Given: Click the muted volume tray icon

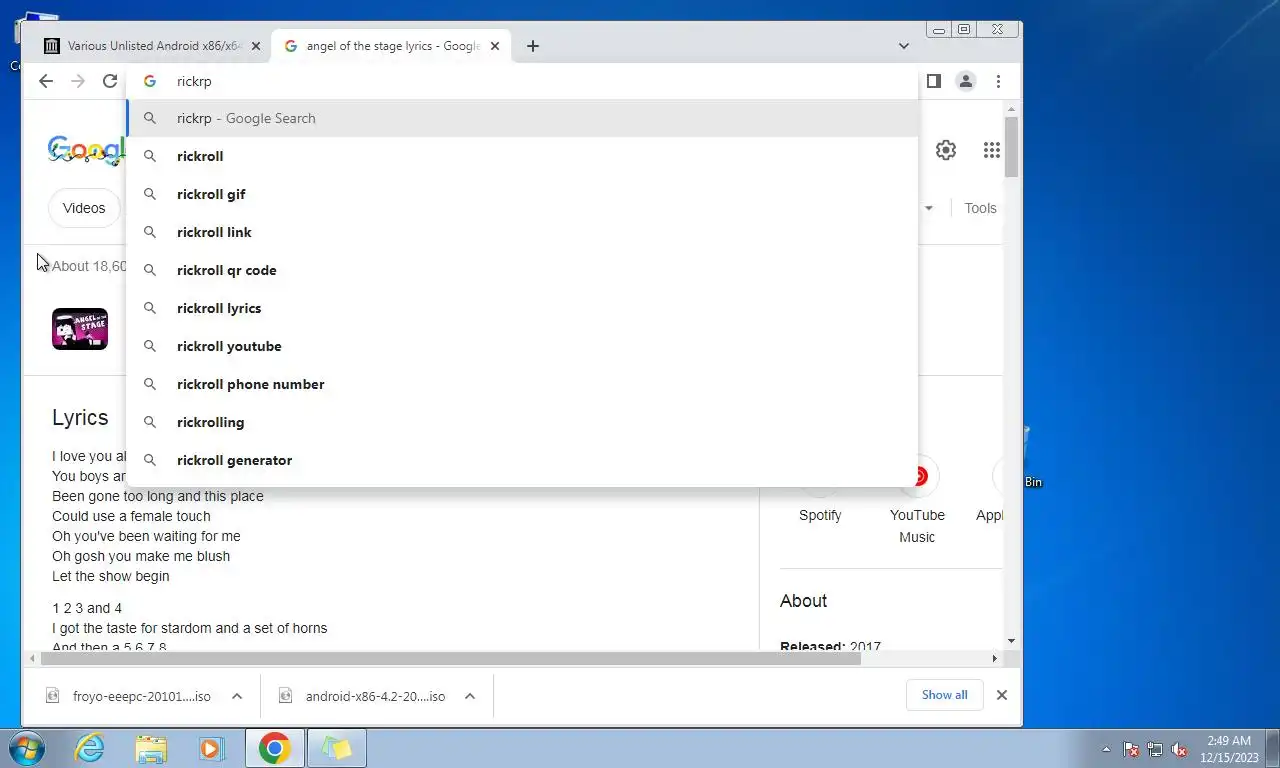Looking at the screenshot, I should pyautogui.click(x=1179, y=749).
